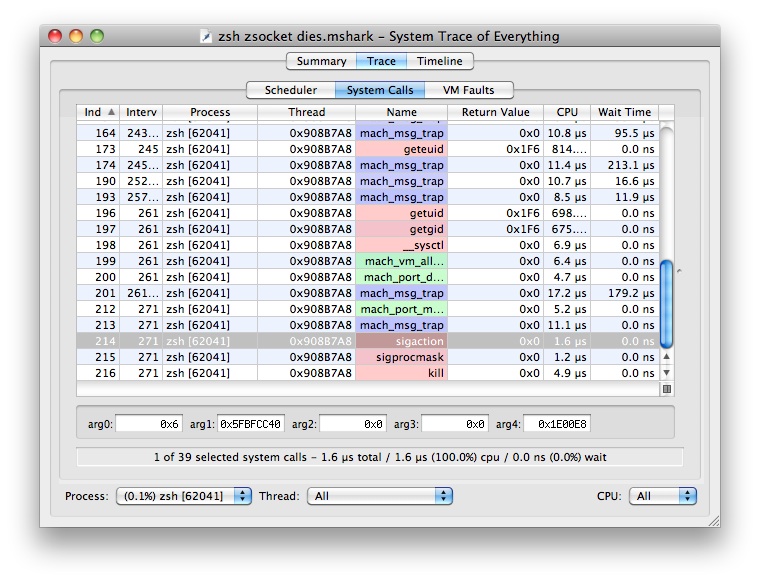Screen dimensions: 760x582
Task: Select the mach_msg_trap row at index 164
Action: click(x=368, y=133)
